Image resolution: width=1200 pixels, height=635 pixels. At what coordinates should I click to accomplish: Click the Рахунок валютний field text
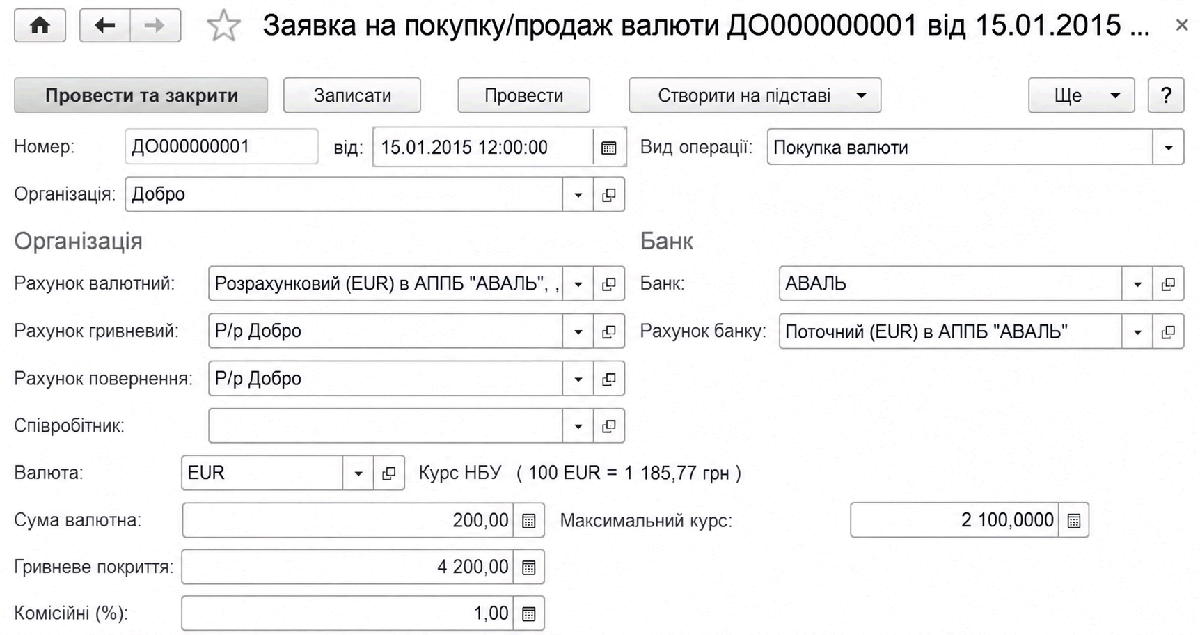pyautogui.click(x=386, y=283)
